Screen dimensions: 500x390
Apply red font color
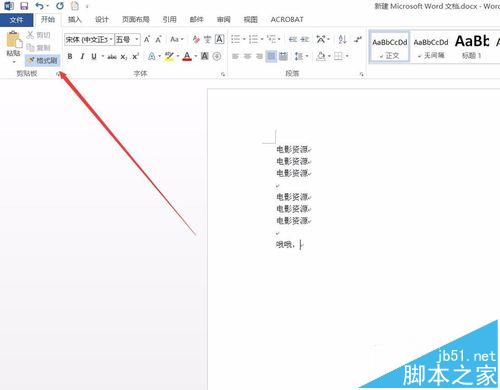click(x=187, y=57)
